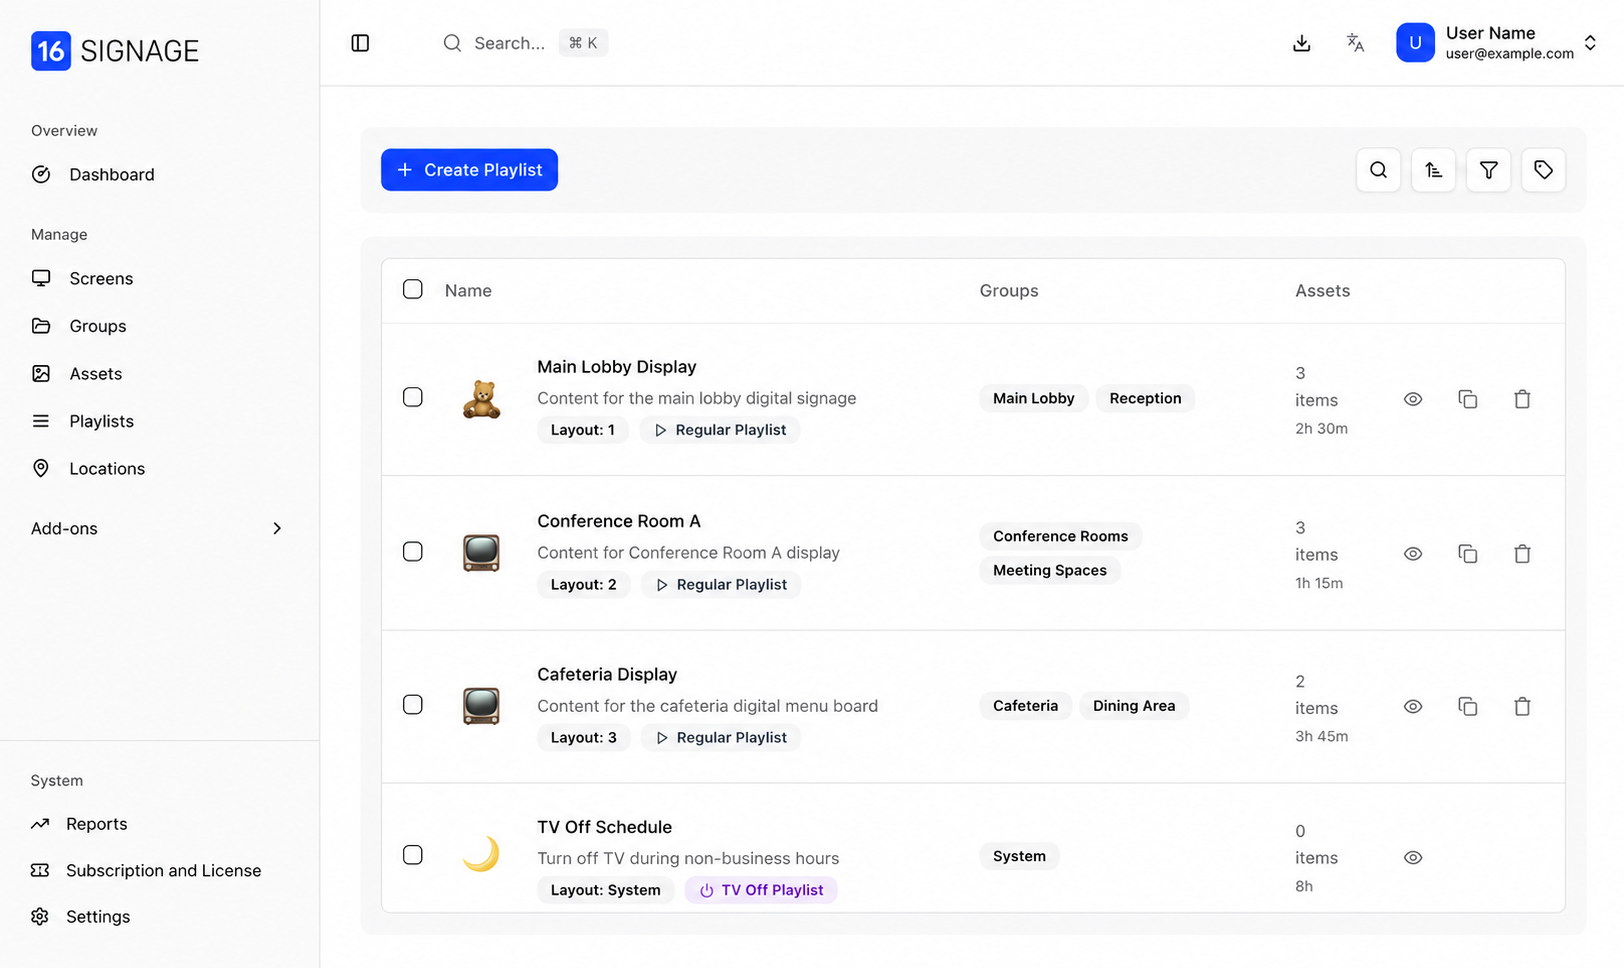Click the moon icon of TV Off Schedule
The image size is (1624, 968).
click(x=481, y=855)
